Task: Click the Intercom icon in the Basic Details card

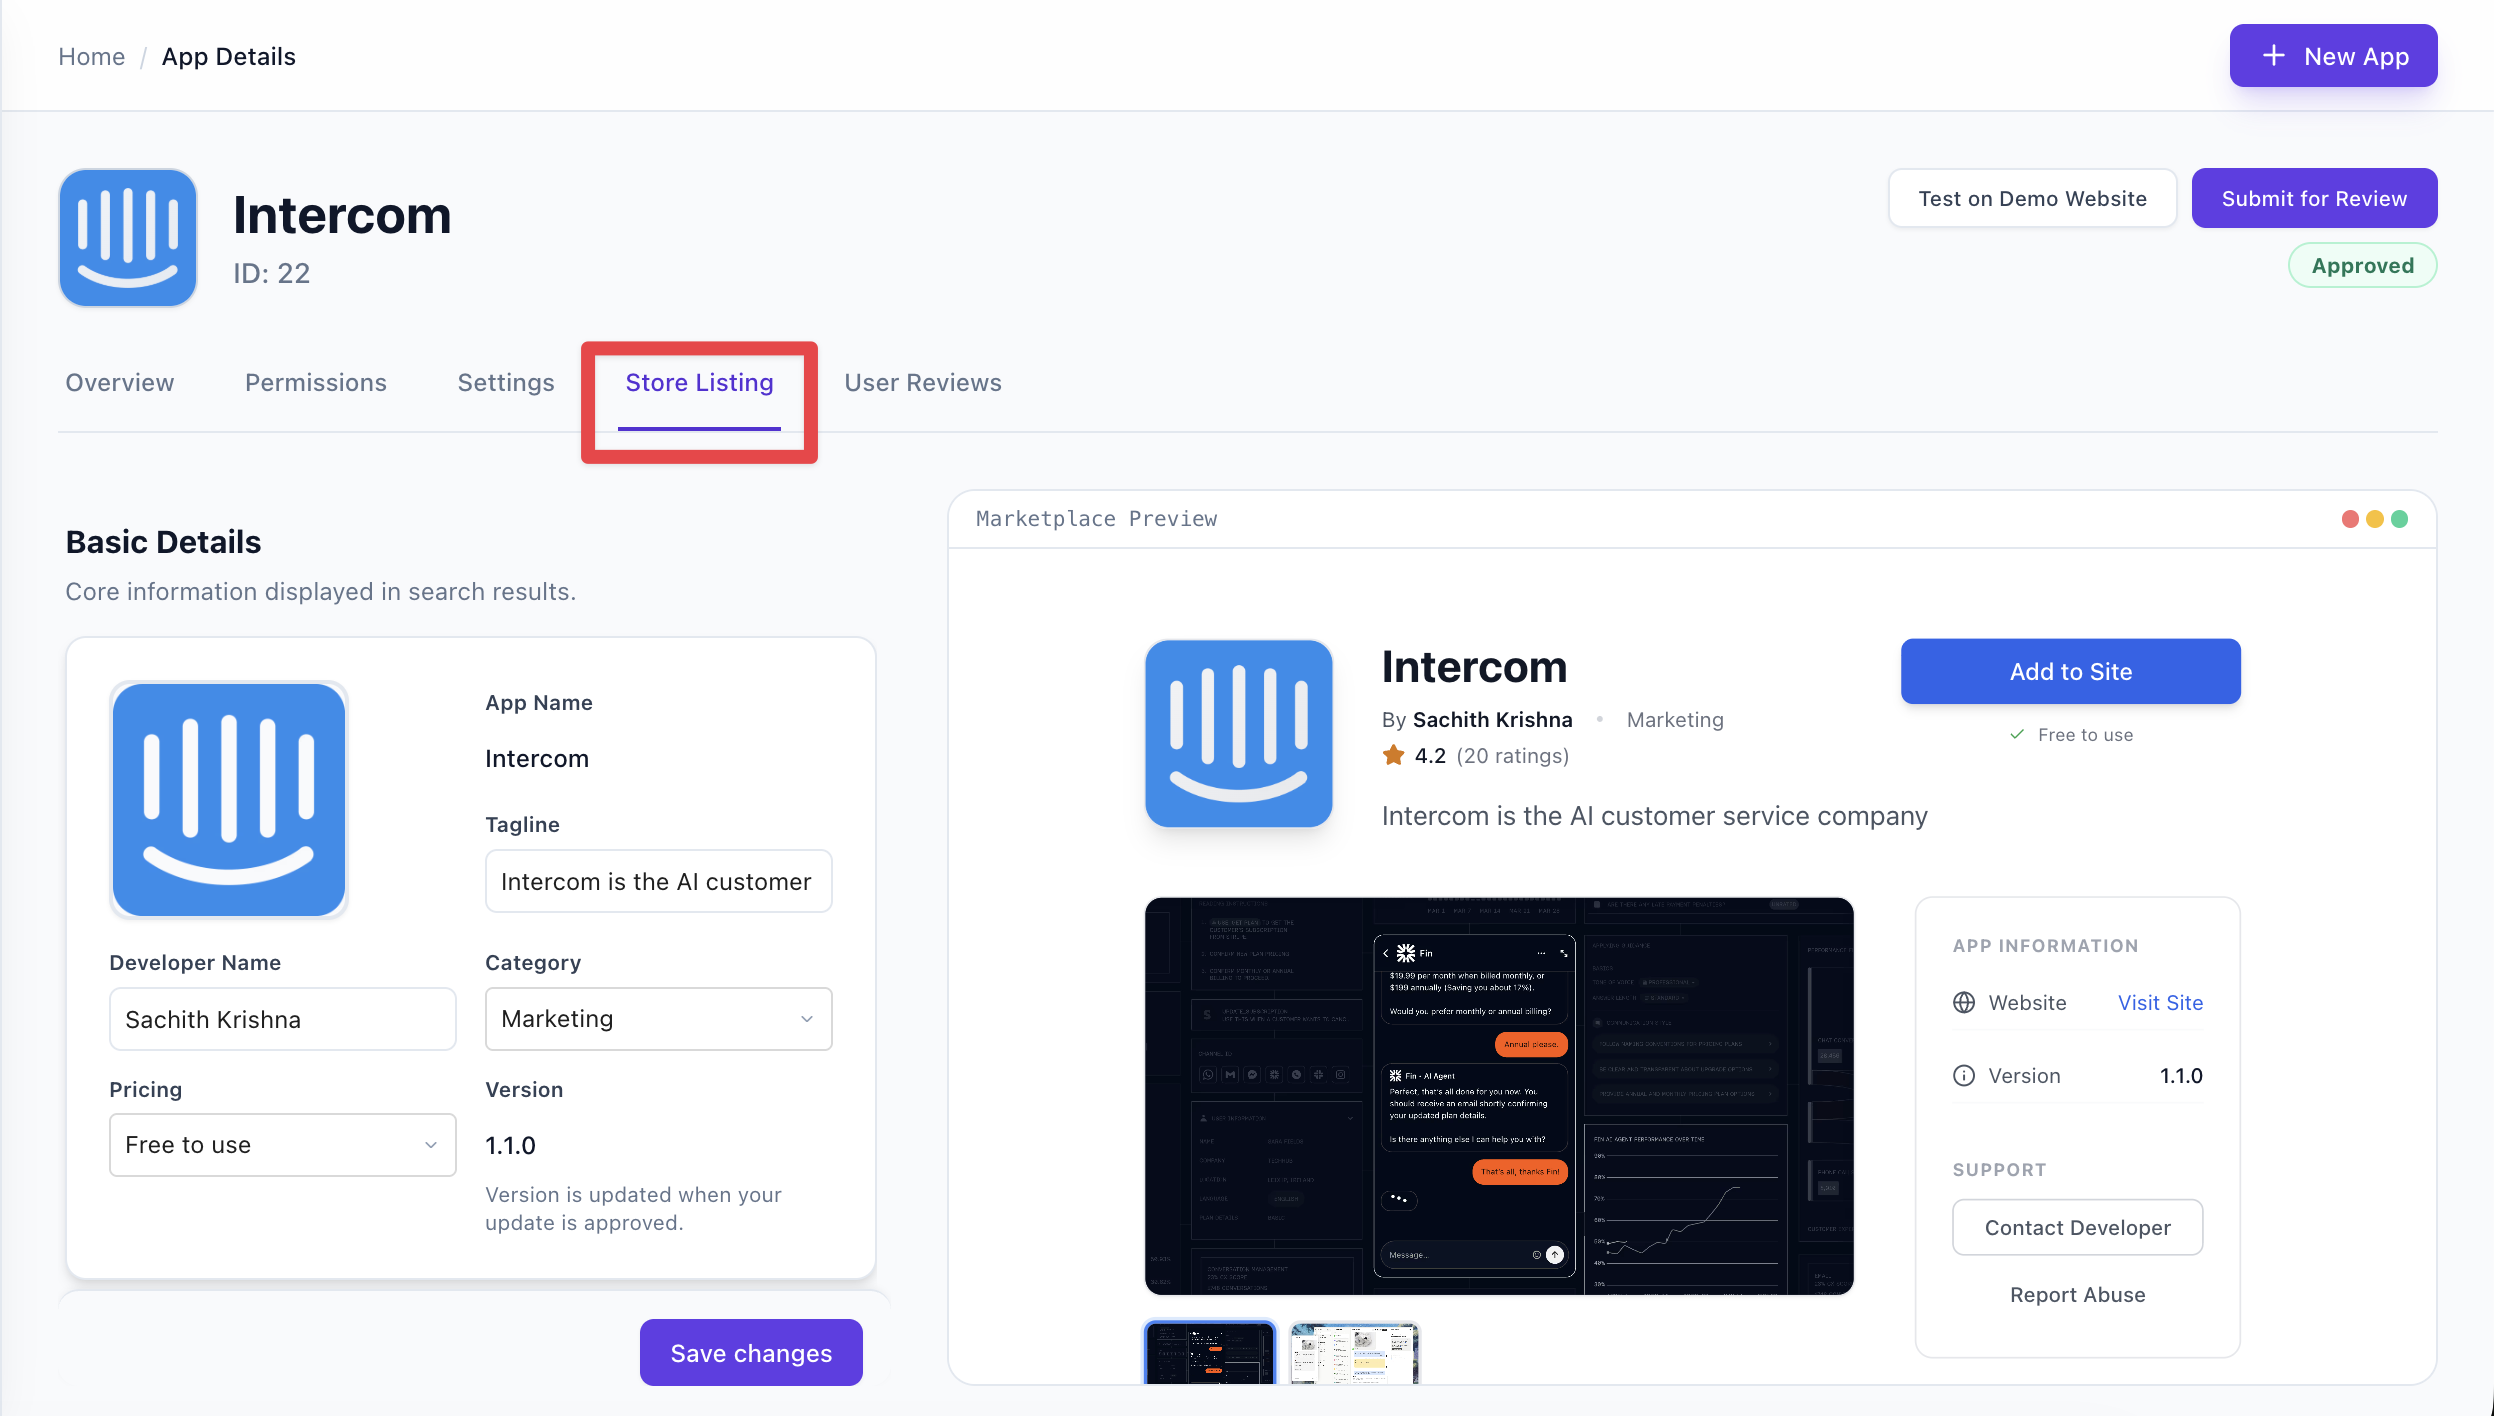Action: point(229,799)
